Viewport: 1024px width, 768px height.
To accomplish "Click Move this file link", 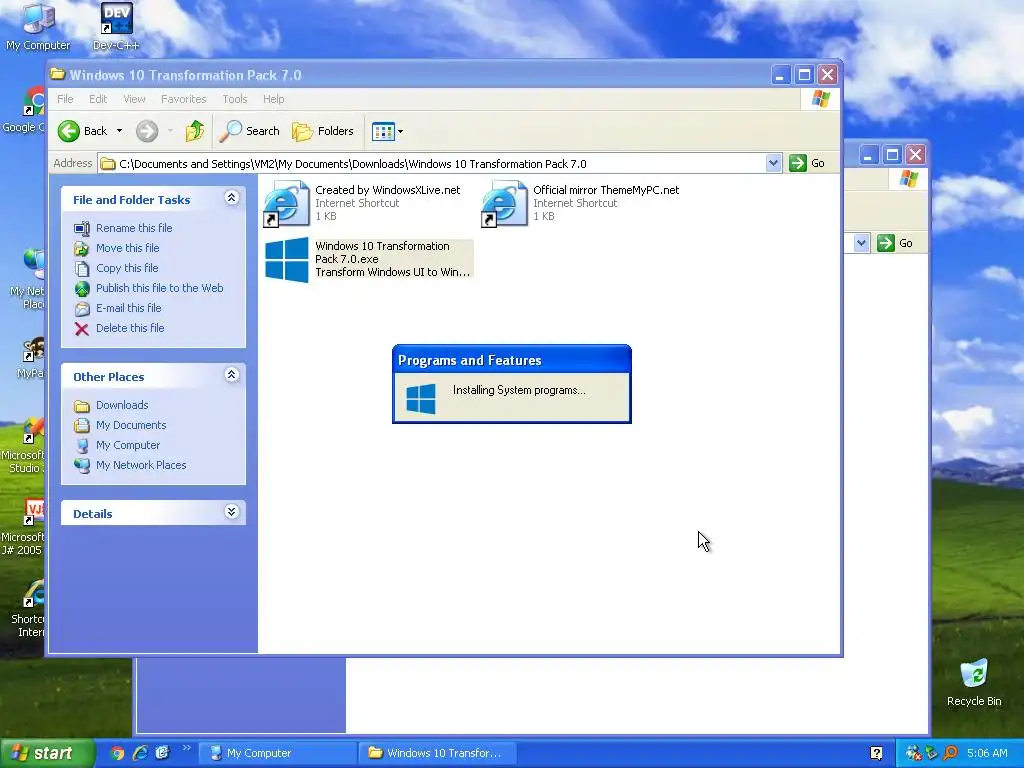I will (127, 248).
